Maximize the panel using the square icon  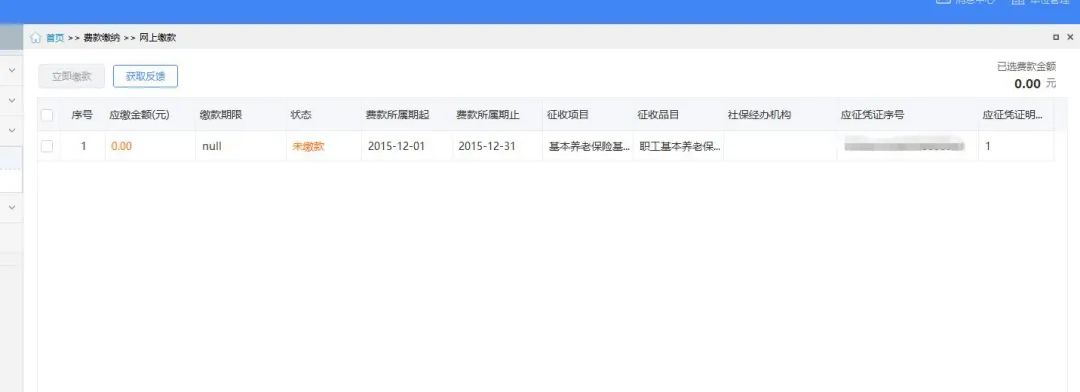click(1056, 37)
